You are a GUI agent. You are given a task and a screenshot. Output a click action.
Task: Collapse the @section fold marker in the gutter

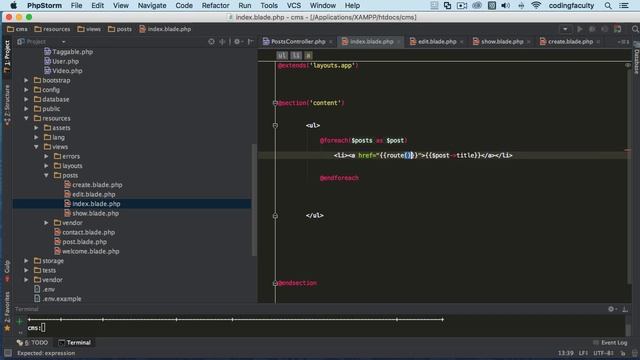point(275,103)
